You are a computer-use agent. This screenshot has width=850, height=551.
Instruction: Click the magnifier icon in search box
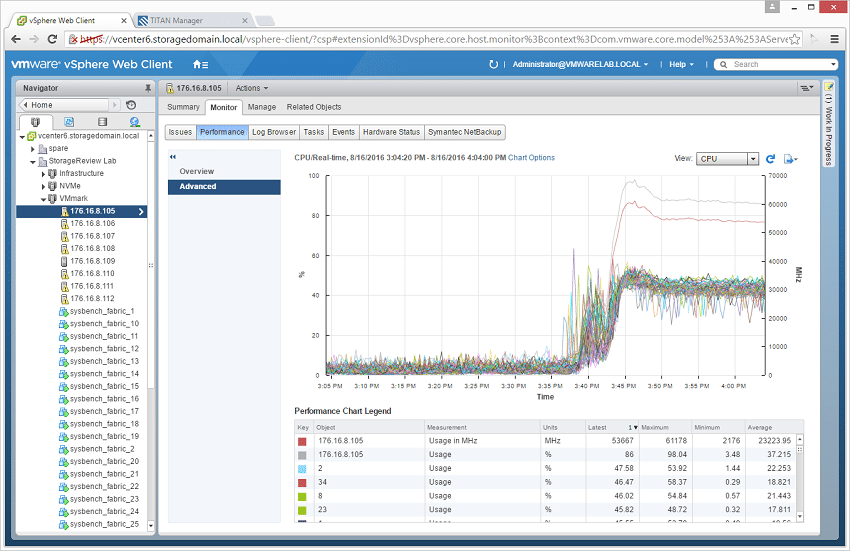723,65
